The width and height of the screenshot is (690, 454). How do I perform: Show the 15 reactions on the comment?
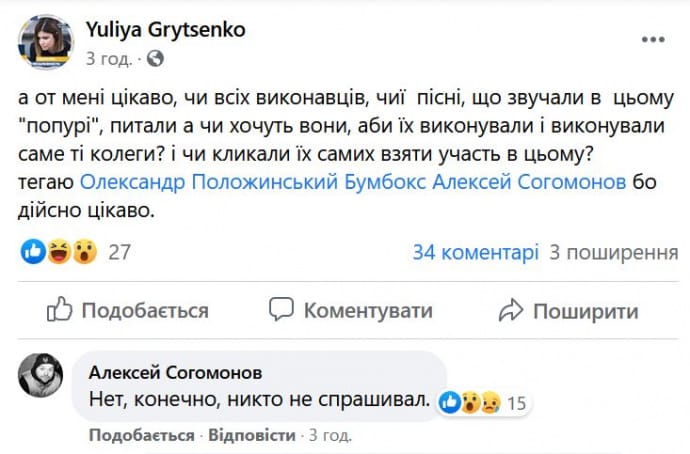517,404
